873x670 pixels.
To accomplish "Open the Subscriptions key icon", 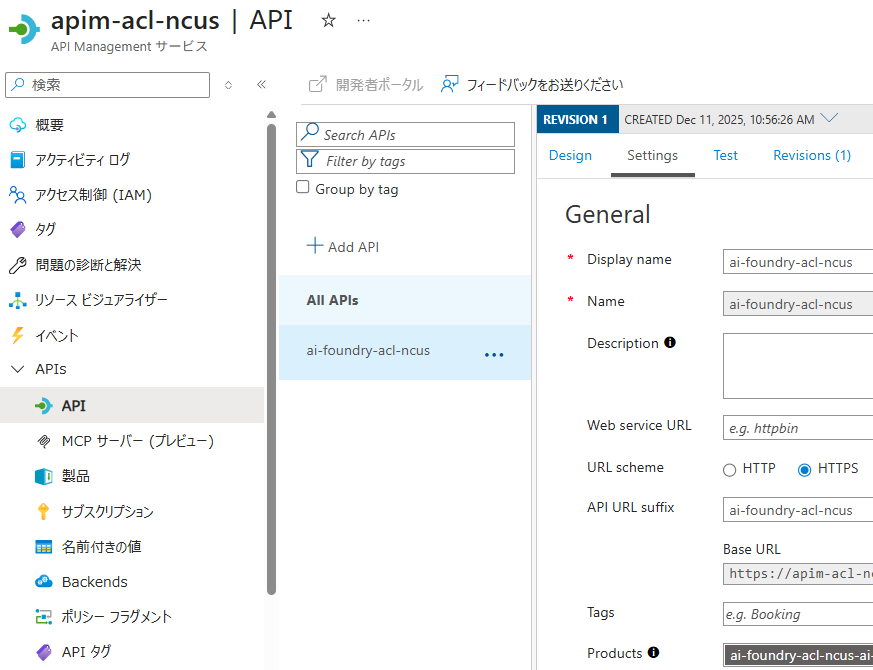I will (x=43, y=511).
